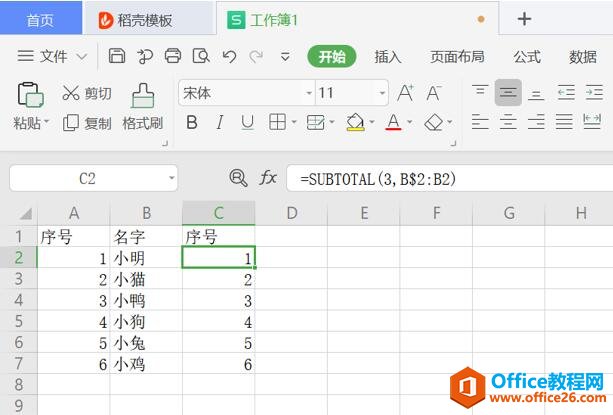Click the export to PDF icon

pyautogui.click(x=145, y=56)
